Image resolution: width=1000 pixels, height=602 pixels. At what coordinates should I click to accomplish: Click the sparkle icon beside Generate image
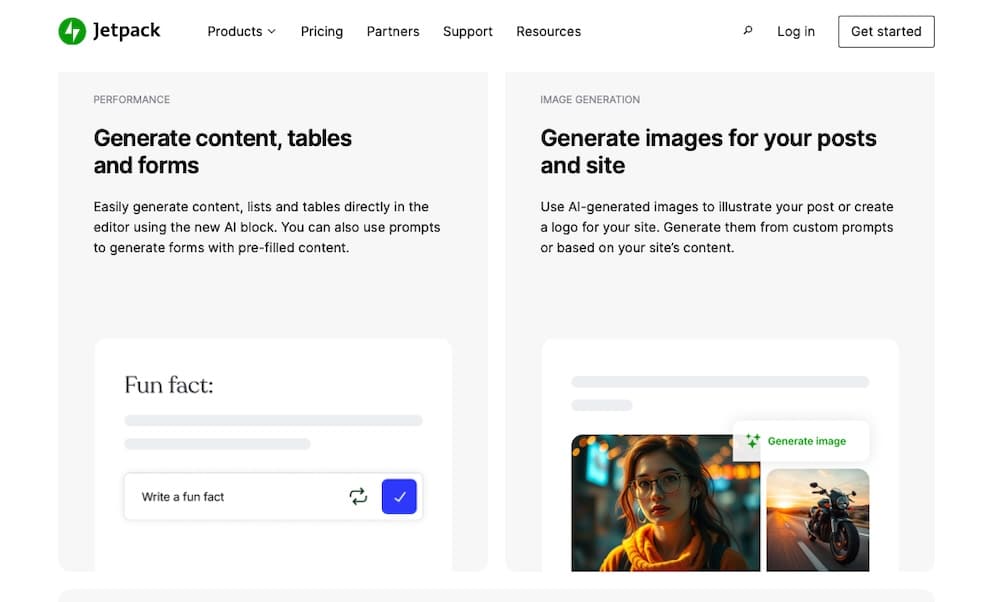click(x=752, y=441)
